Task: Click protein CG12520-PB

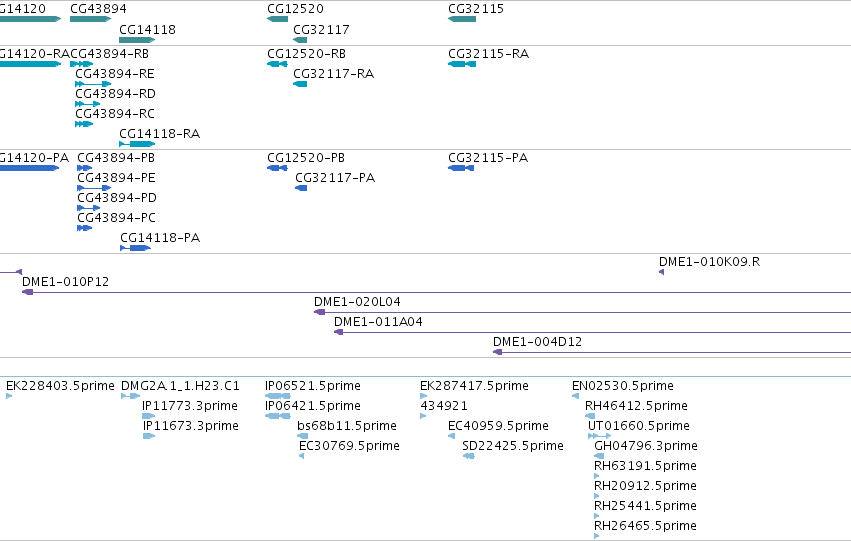Action: [x=277, y=168]
